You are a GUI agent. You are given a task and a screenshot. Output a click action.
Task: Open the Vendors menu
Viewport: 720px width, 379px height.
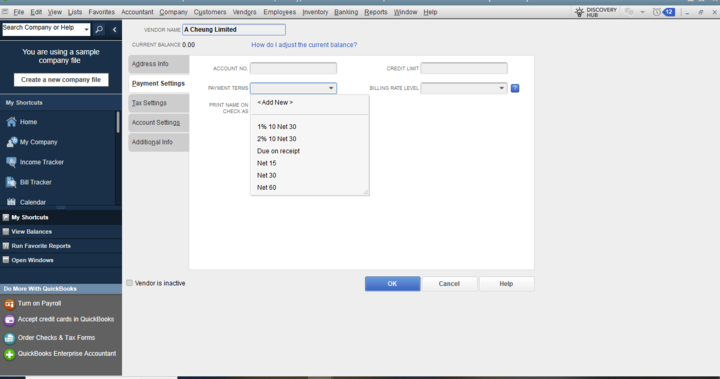(244, 12)
